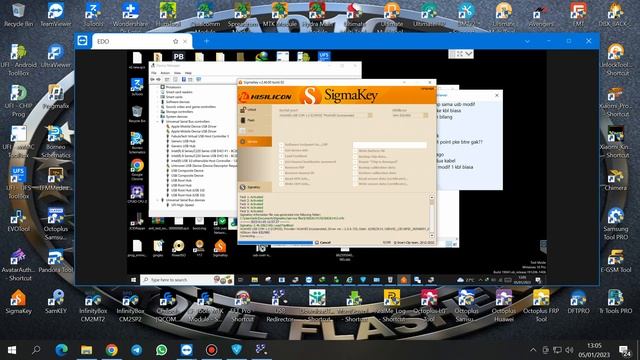Open the Pandora Tool desktop shortcut
Image resolution: width=640 pixels, height=360 pixels.
(x=56, y=261)
